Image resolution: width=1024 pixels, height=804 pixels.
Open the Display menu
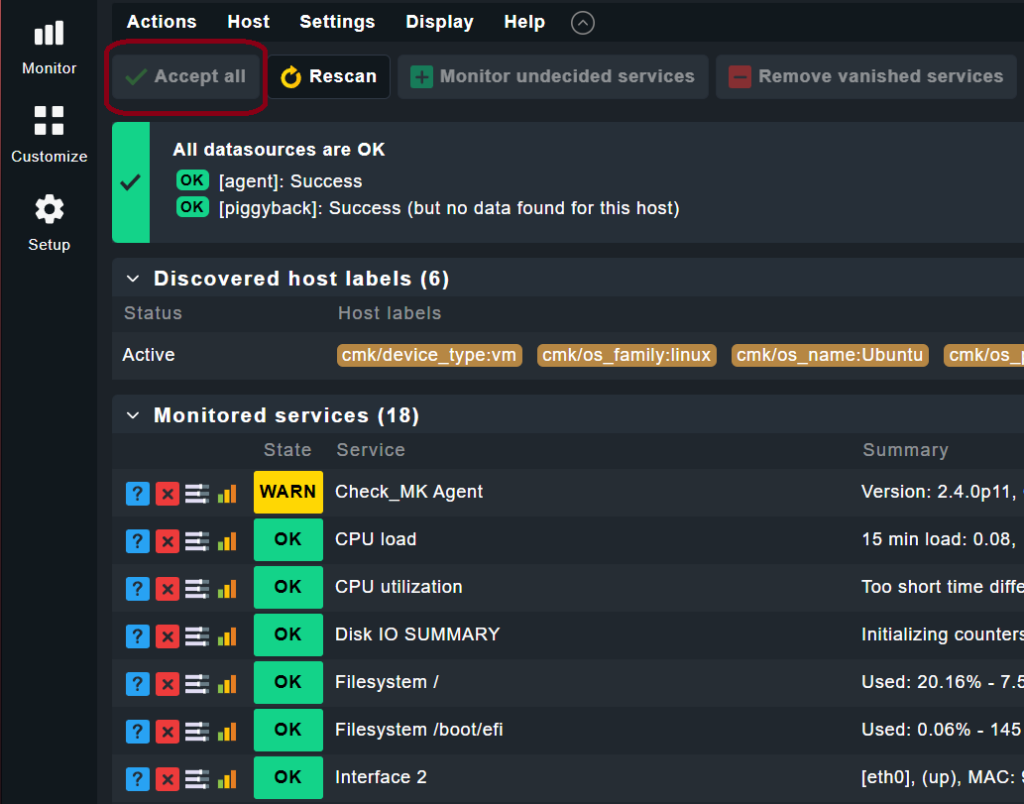(x=439, y=22)
